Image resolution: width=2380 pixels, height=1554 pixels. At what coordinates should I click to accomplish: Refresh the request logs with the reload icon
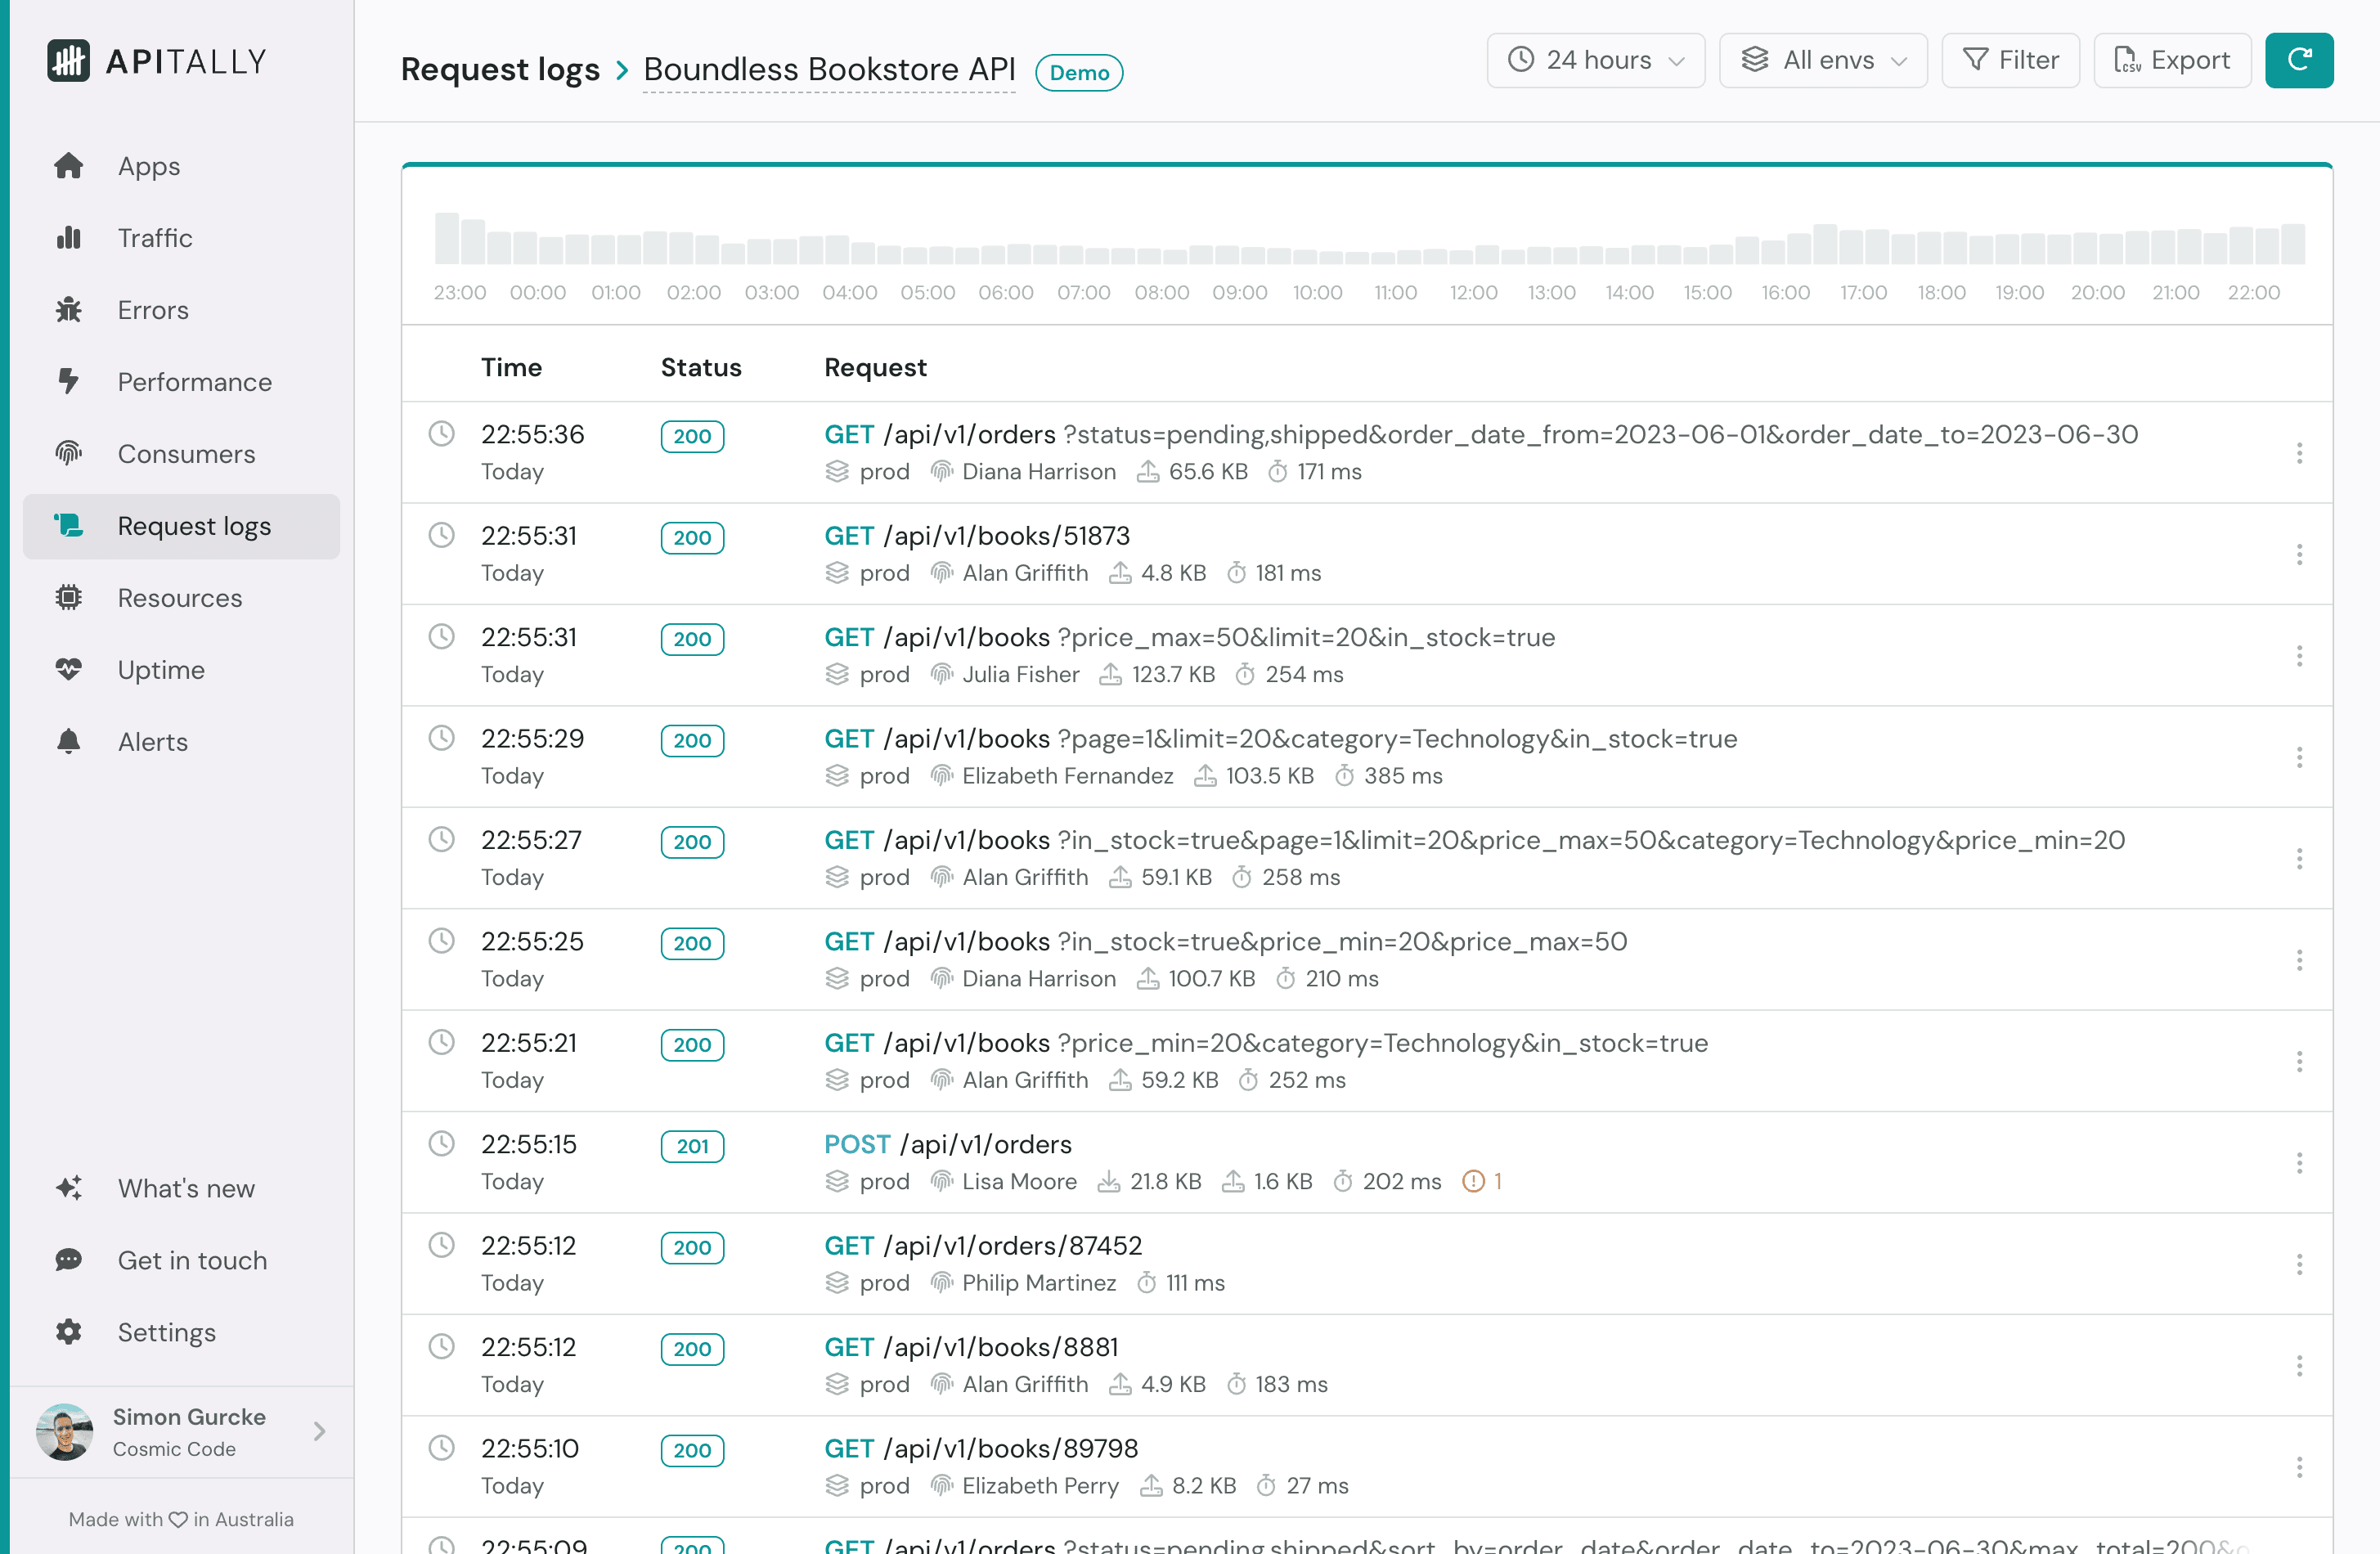pos(2299,60)
